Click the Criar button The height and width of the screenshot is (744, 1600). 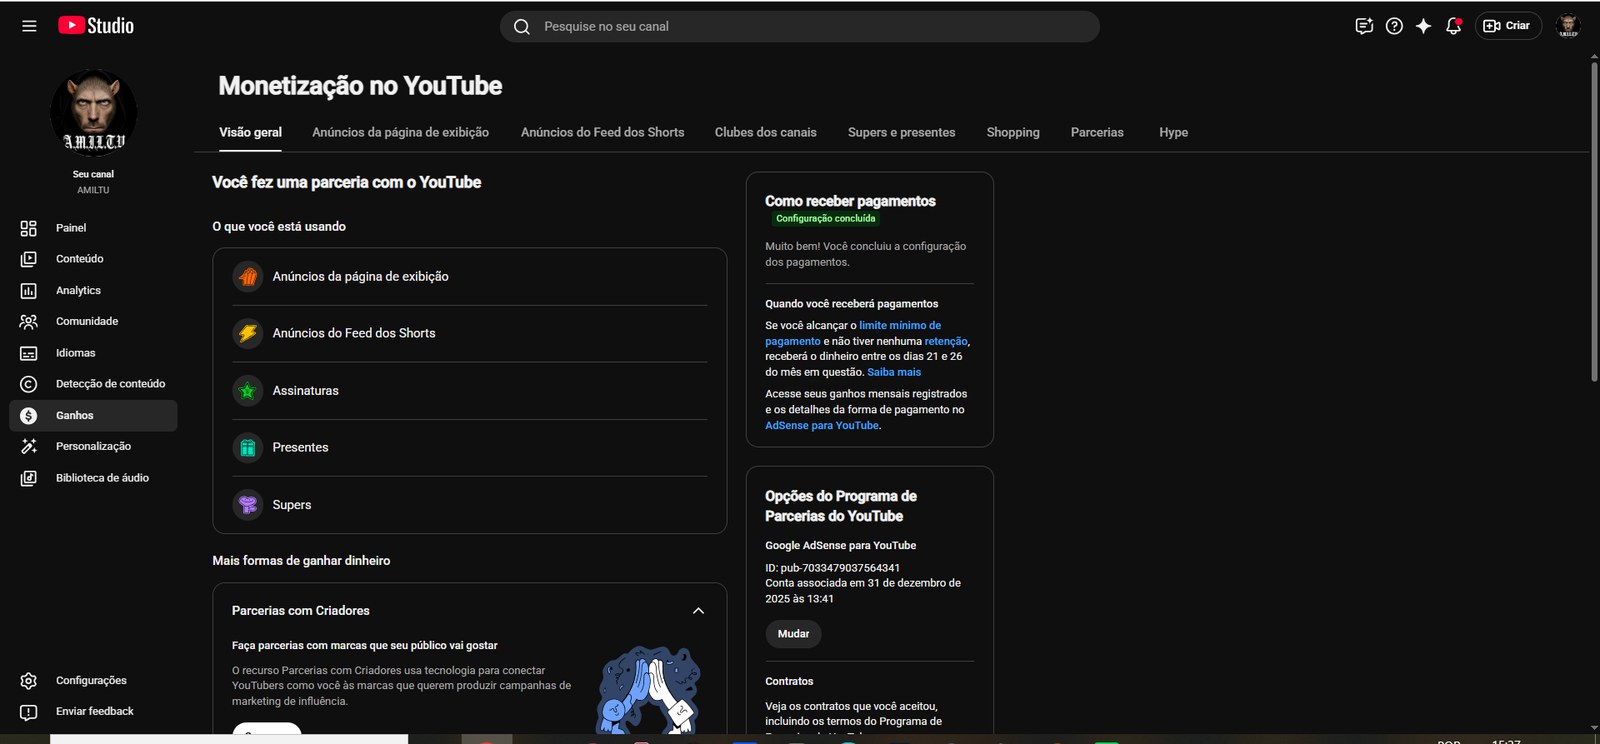tap(1508, 26)
